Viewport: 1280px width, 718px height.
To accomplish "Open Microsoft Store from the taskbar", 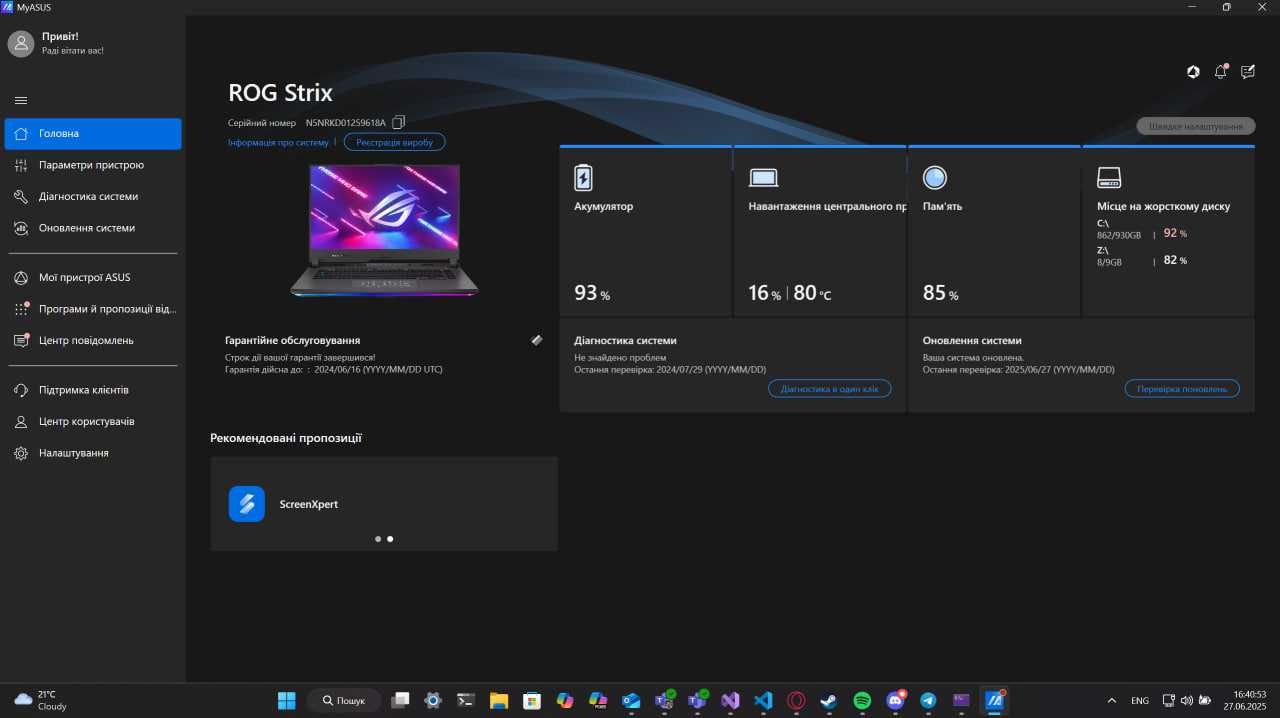I will tap(532, 700).
